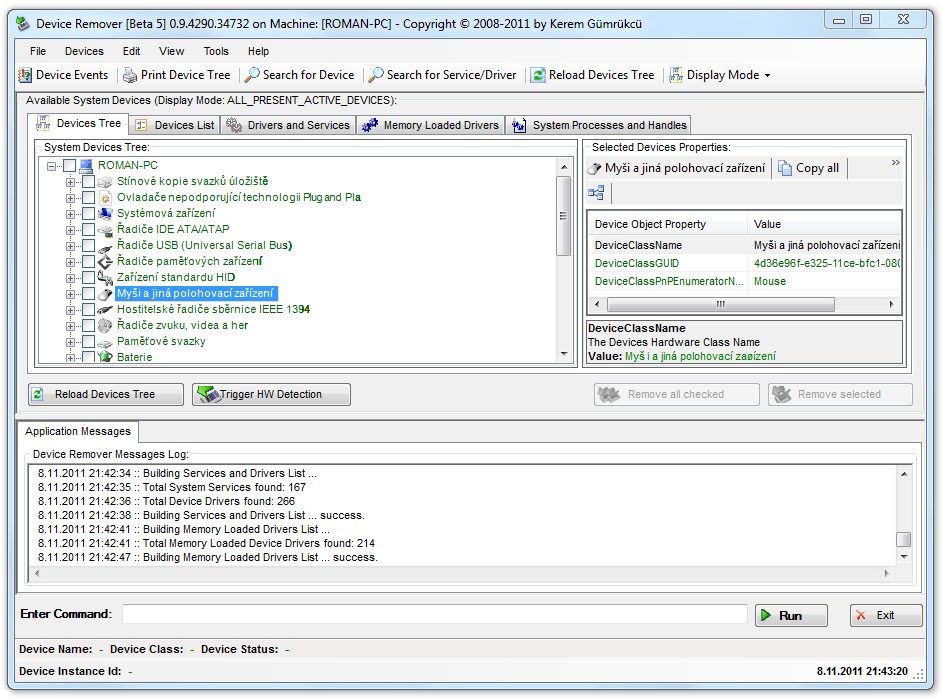The image size is (942, 698).
Task: Click the Systémová zařízení monitor icon
Action: coord(105,214)
